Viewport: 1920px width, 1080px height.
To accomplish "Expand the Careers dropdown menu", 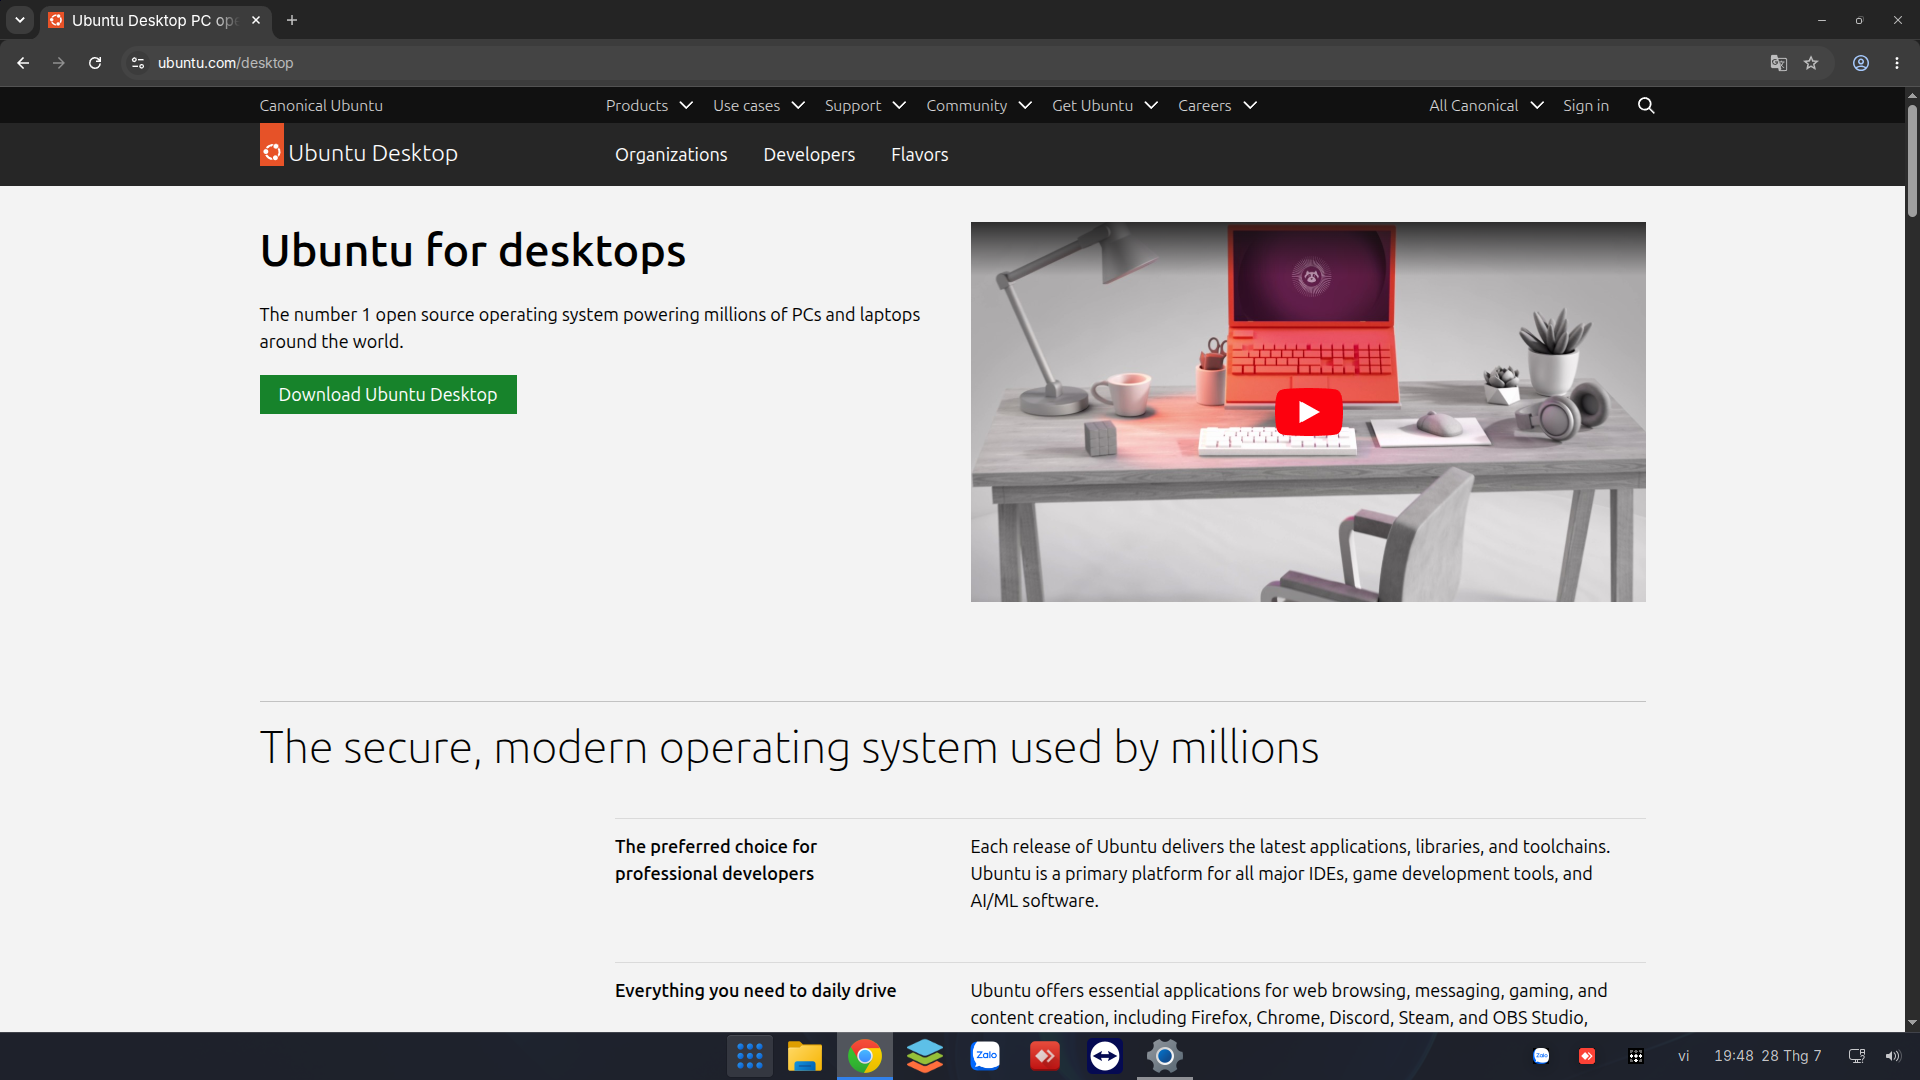I will point(1217,105).
